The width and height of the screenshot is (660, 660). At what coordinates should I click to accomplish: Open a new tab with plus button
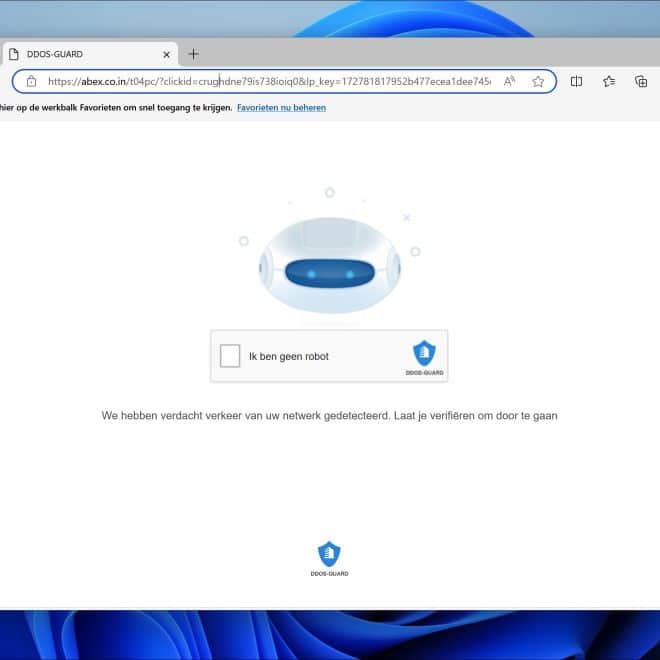pyautogui.click(x=193, y=54)
